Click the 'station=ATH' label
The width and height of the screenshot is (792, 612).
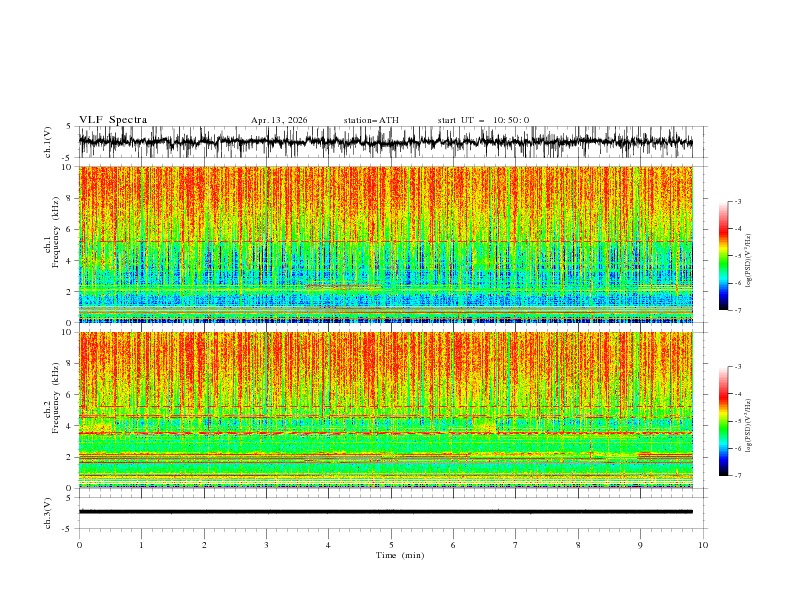coord(371,120)
